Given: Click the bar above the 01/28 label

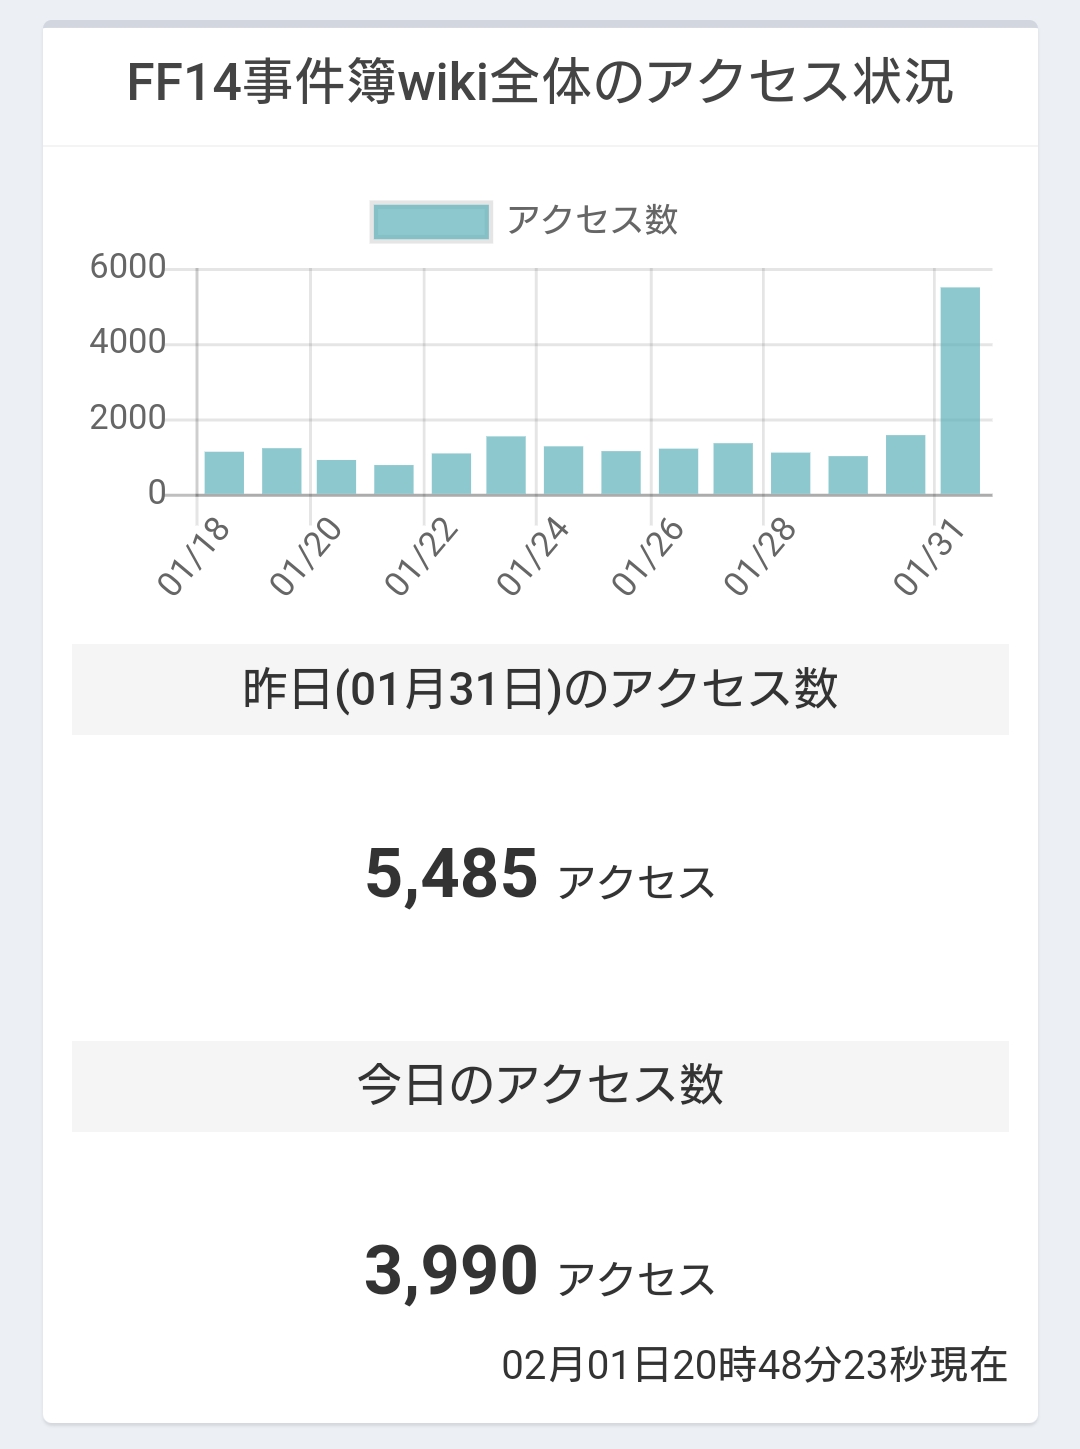Looking at the screenshot, I should click(x=790, y=473).
